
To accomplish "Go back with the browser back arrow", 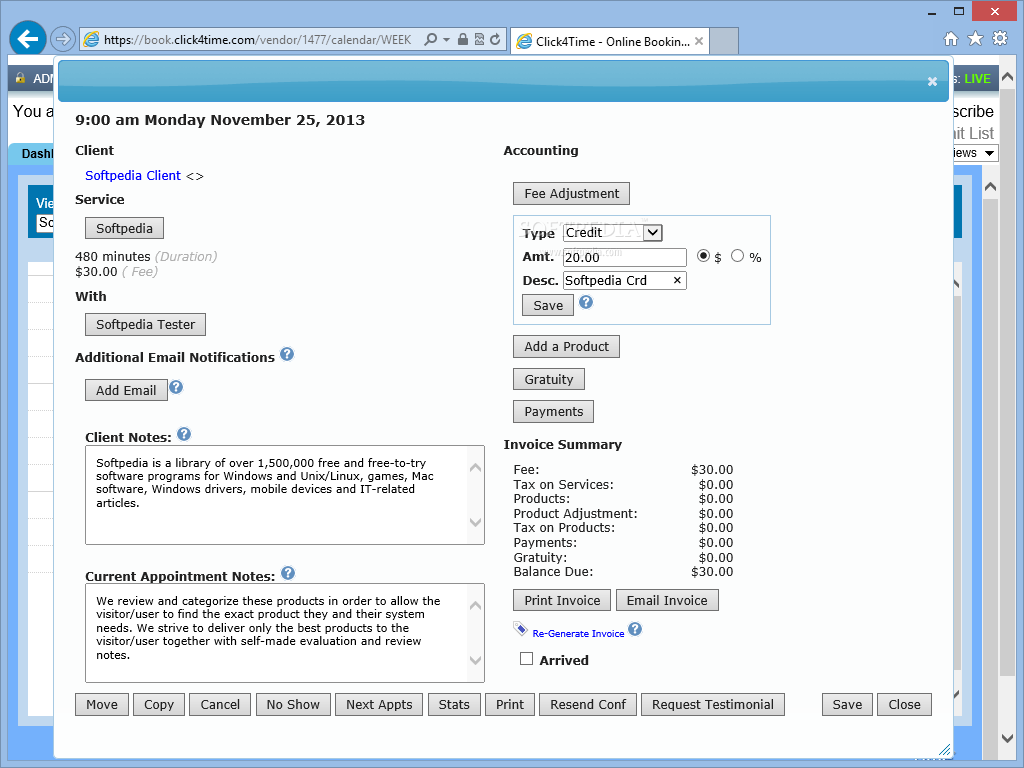I will [28, 39].
